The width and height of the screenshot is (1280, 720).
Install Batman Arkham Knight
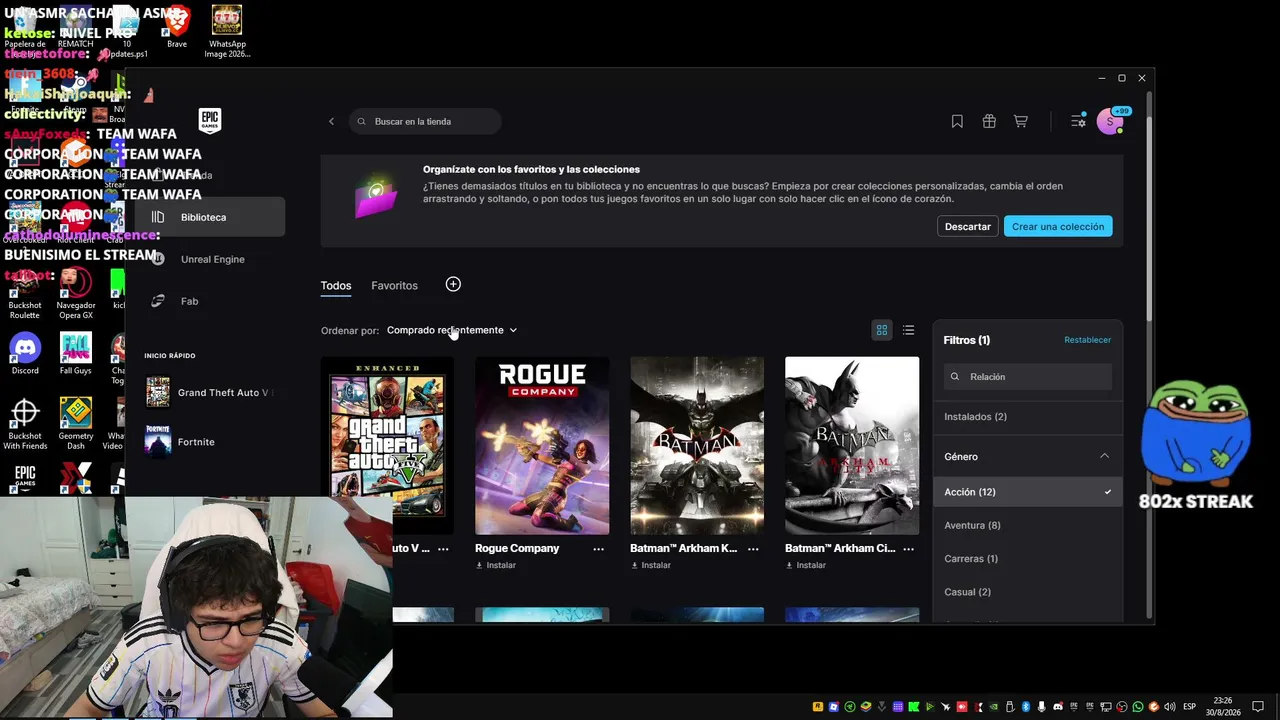pos(651,566)
